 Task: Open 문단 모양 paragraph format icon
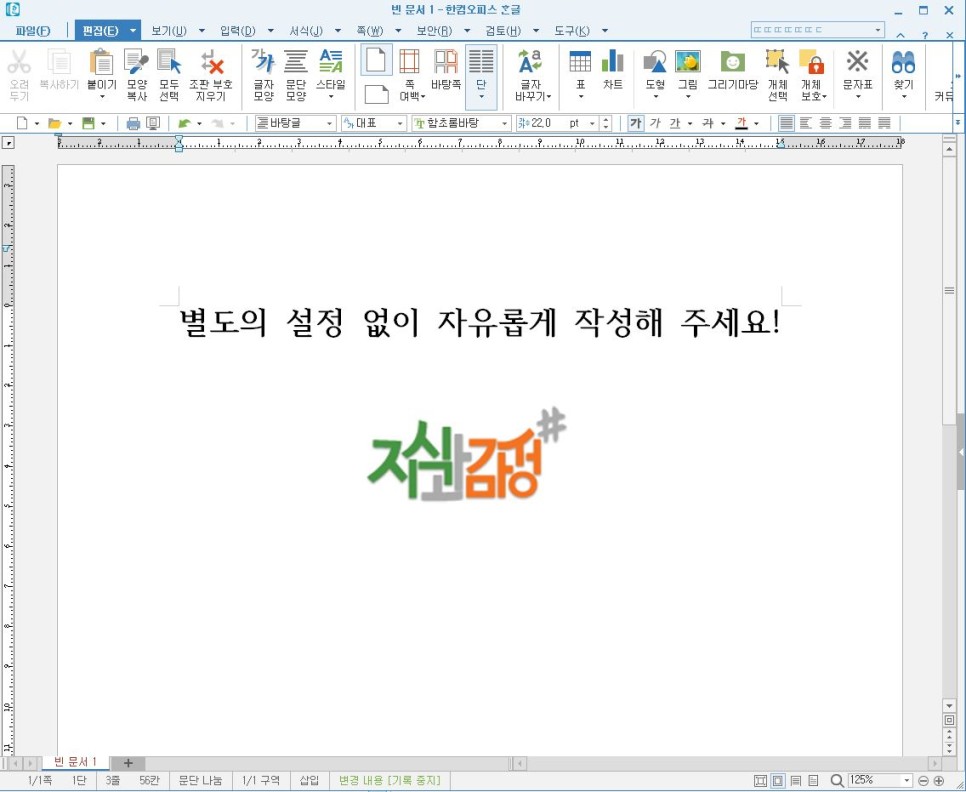click(x=296, y=62)
